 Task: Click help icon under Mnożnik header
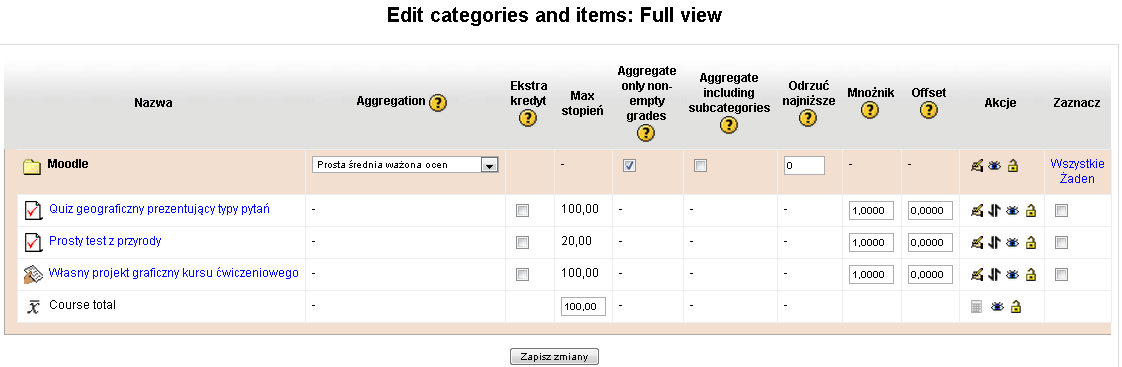869,110
